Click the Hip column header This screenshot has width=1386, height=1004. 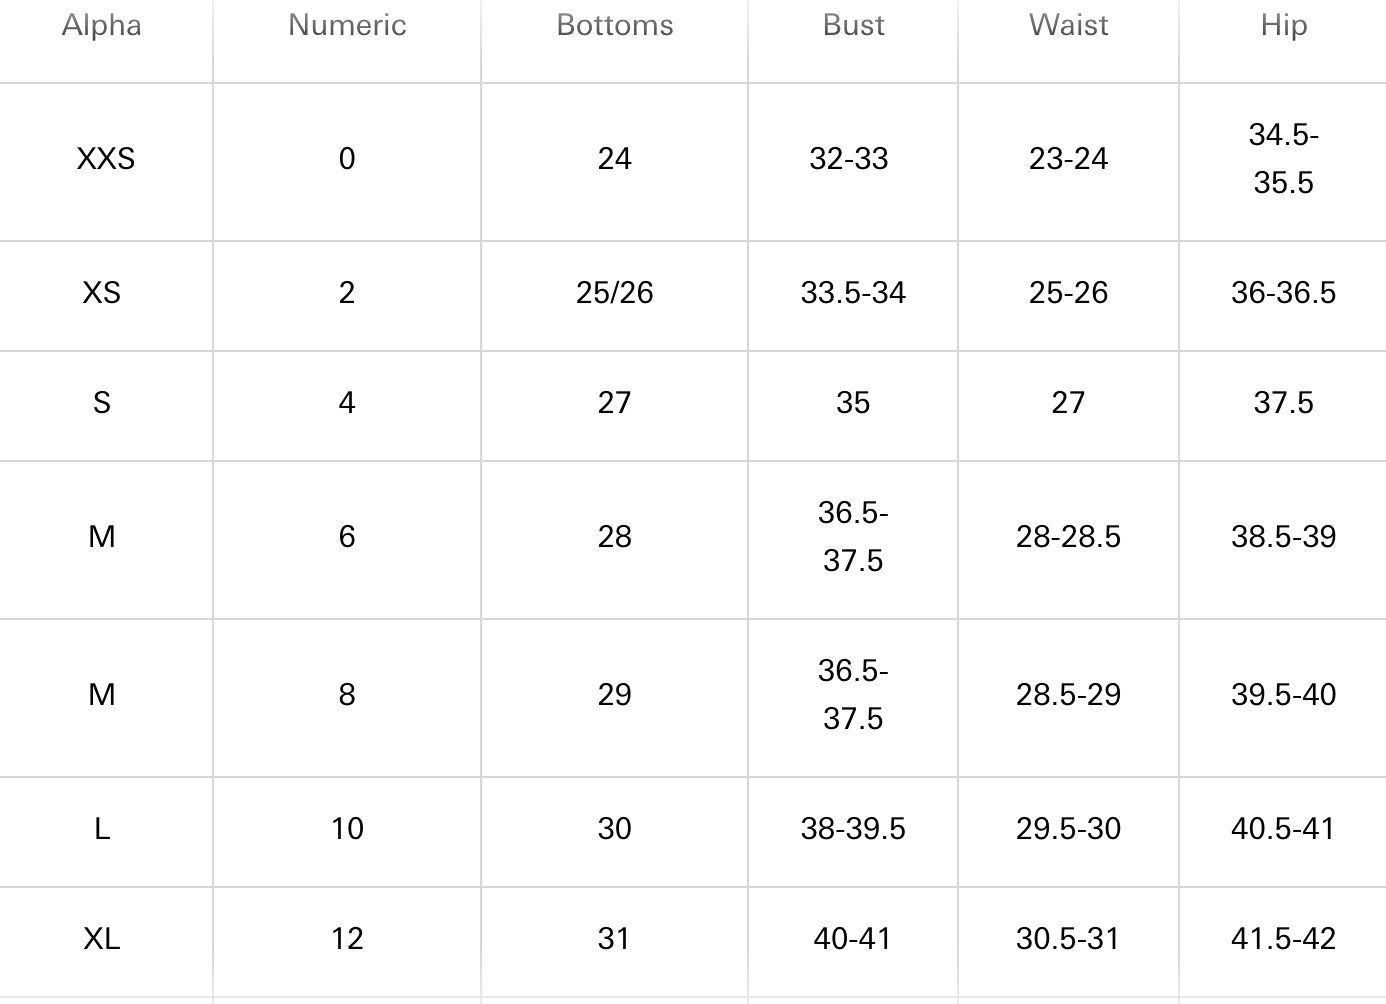(1283, 25)
